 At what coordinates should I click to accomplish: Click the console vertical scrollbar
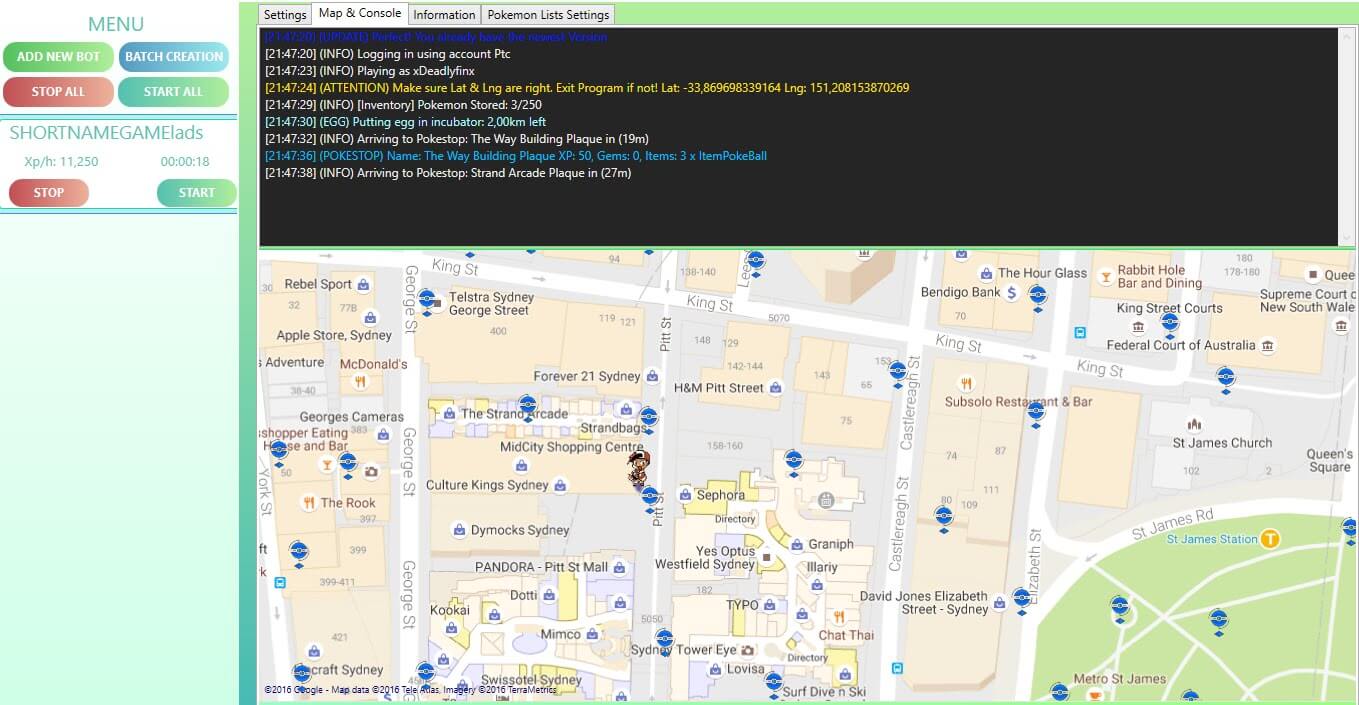pos(1347,137)
